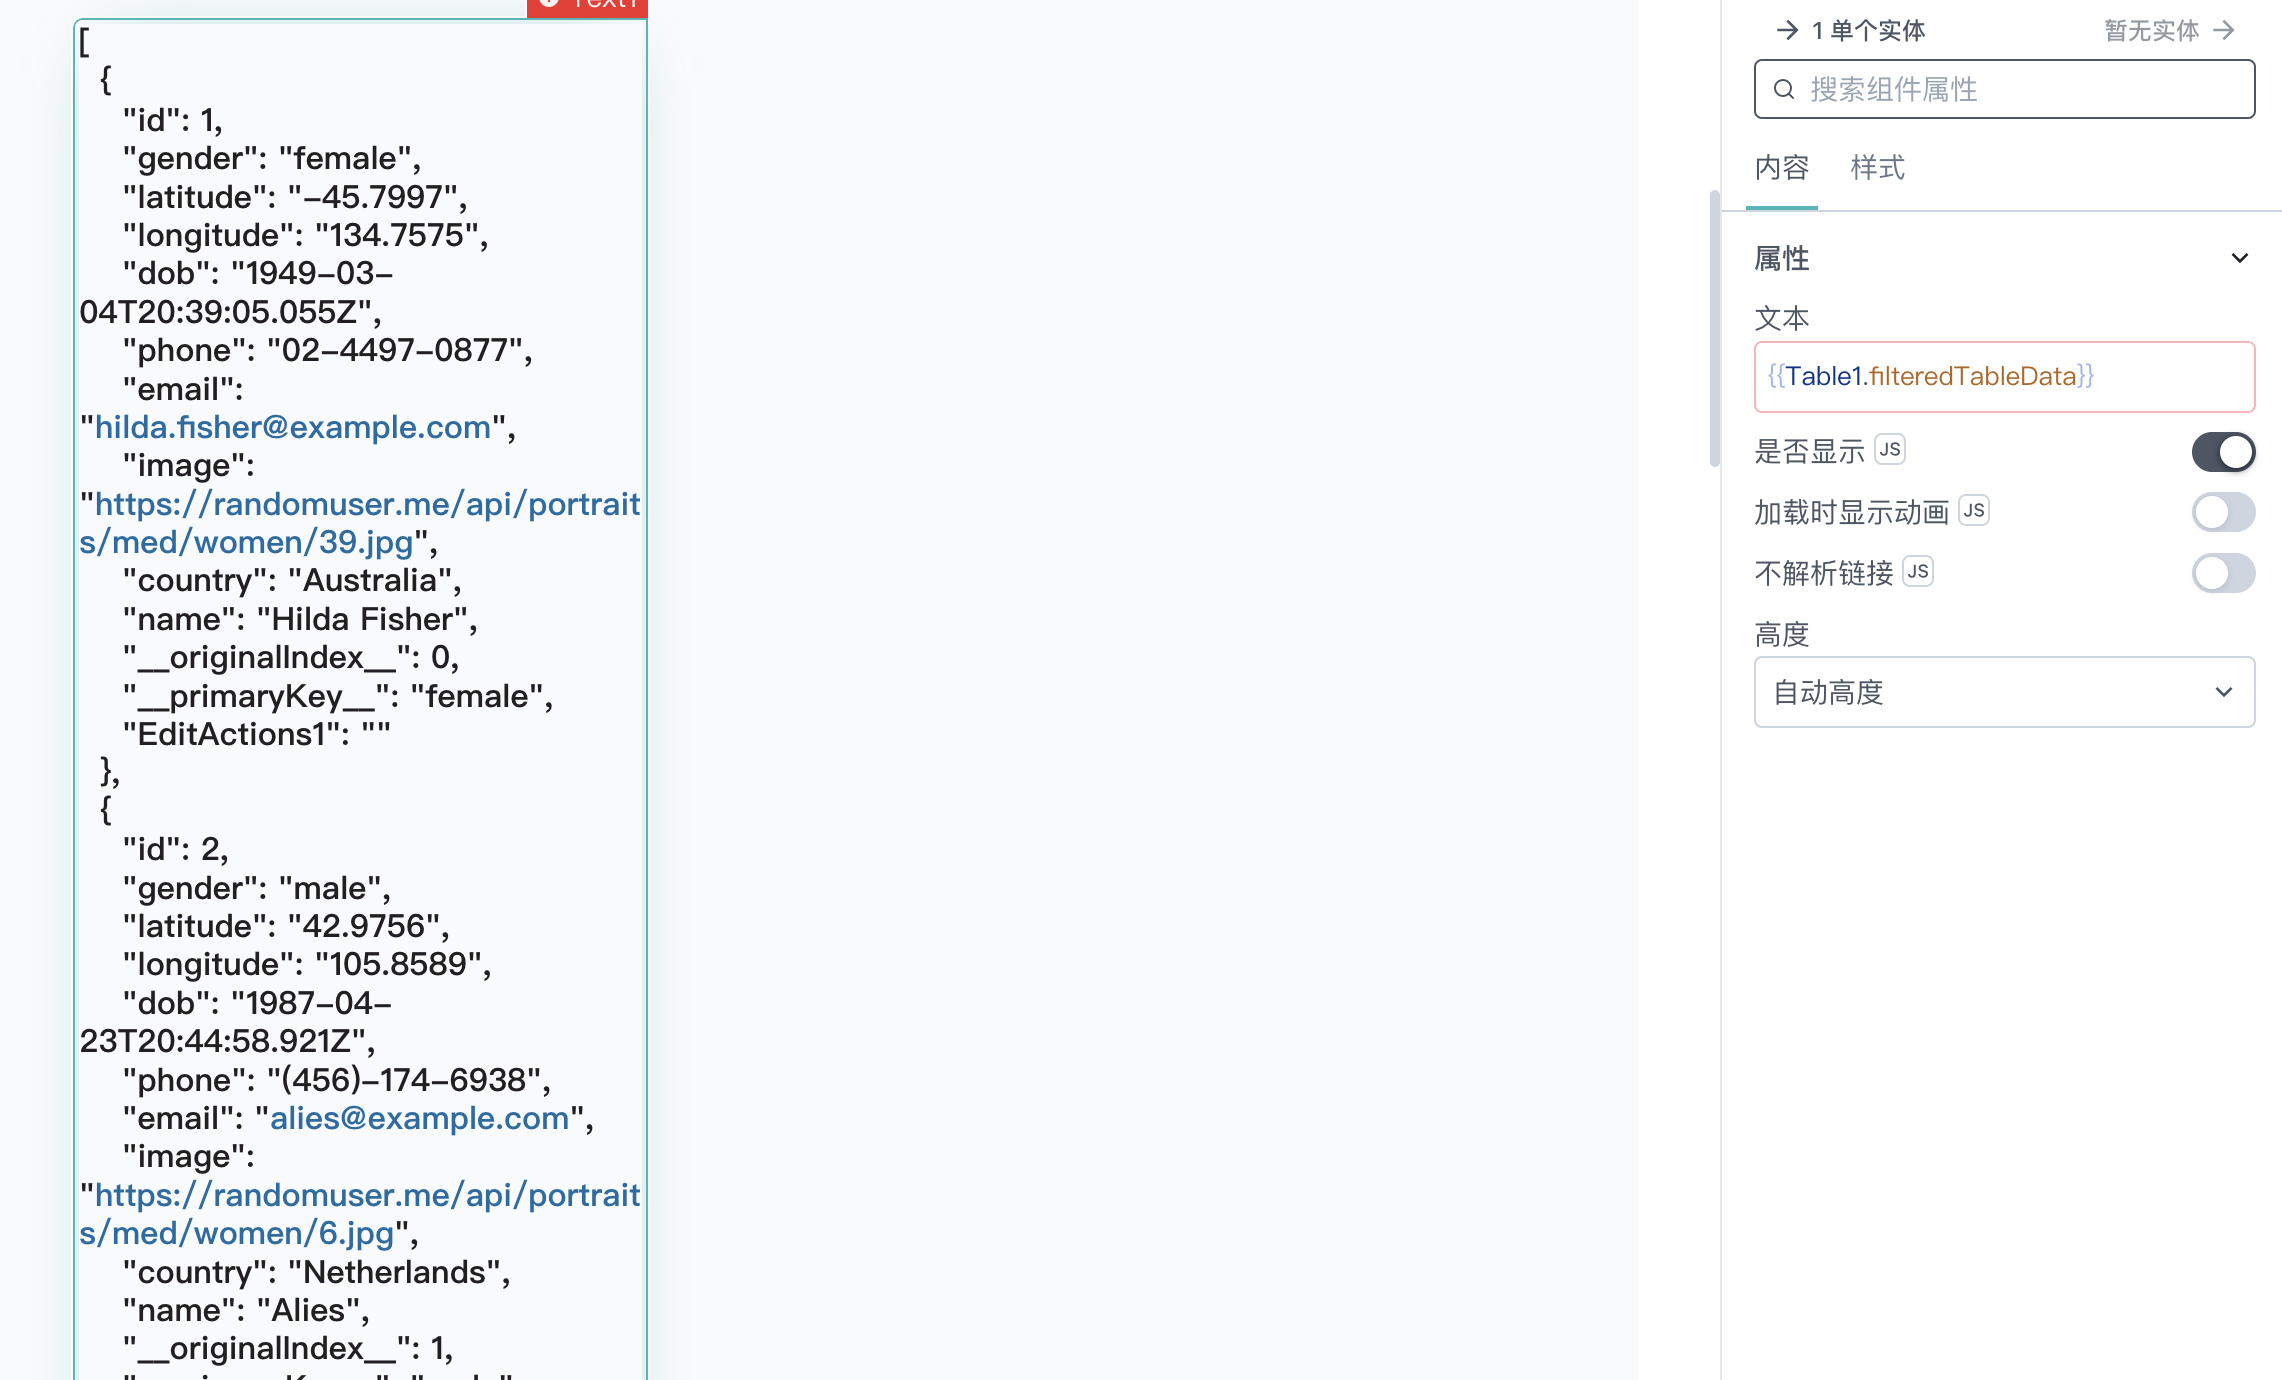Click the outgoing entities arrow icon
The height and width of the screenshot is (1380, 2282).
pyautogui.click(x=2224, y=31)
